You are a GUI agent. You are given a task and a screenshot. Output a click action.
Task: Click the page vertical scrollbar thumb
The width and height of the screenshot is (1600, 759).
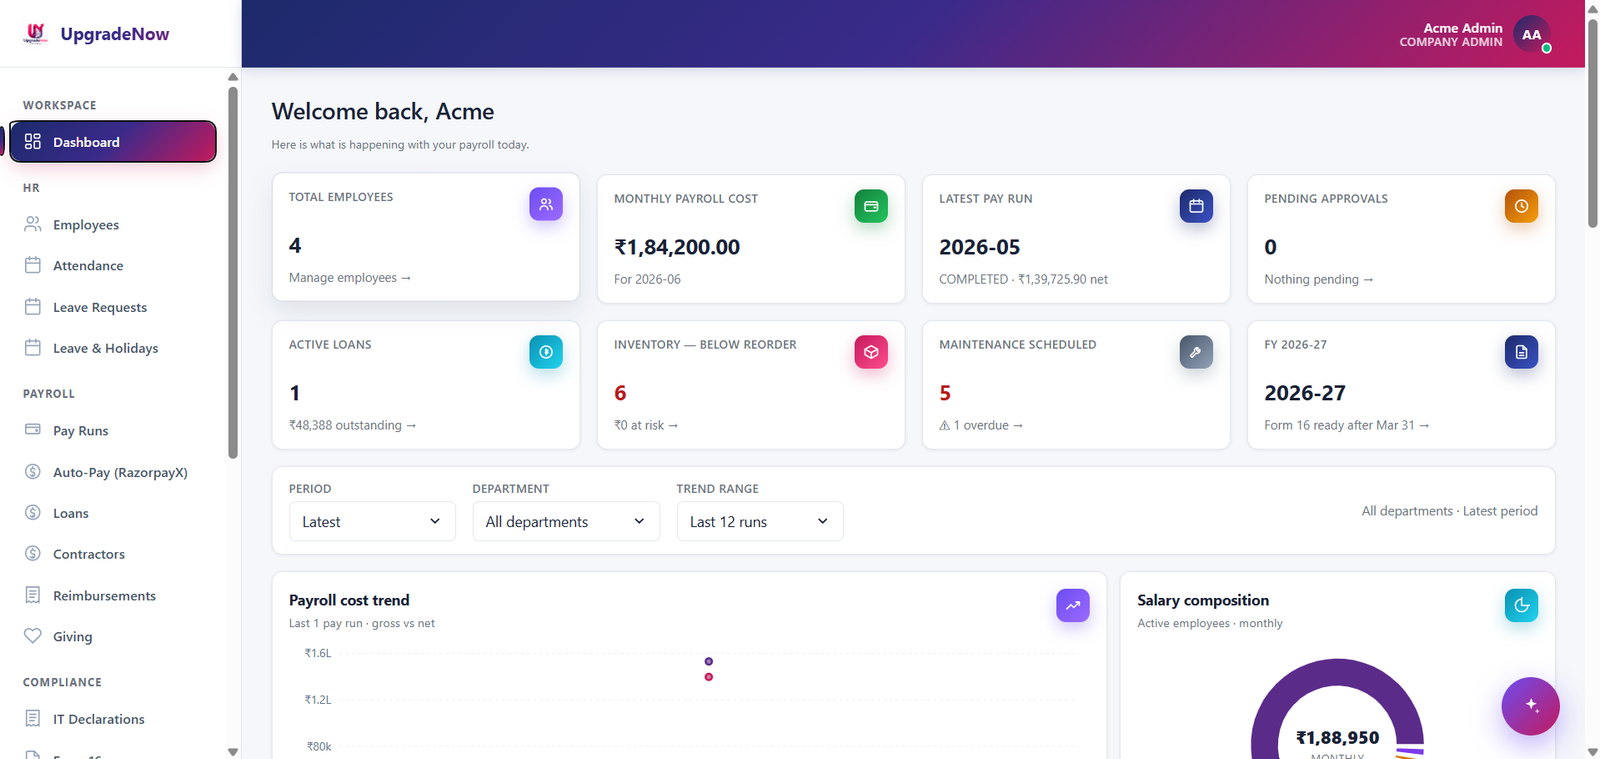tap(1593, 123)
